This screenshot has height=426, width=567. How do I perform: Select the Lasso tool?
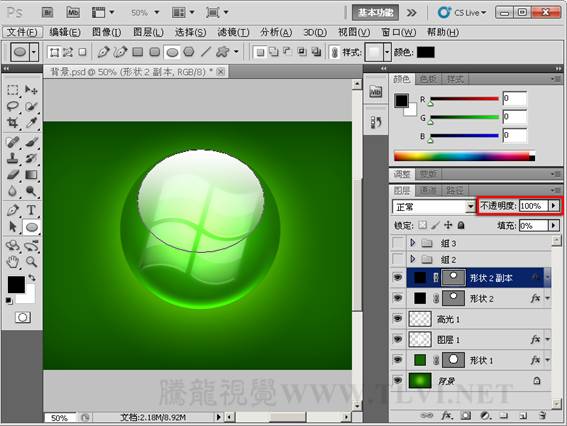coord(13,106)
